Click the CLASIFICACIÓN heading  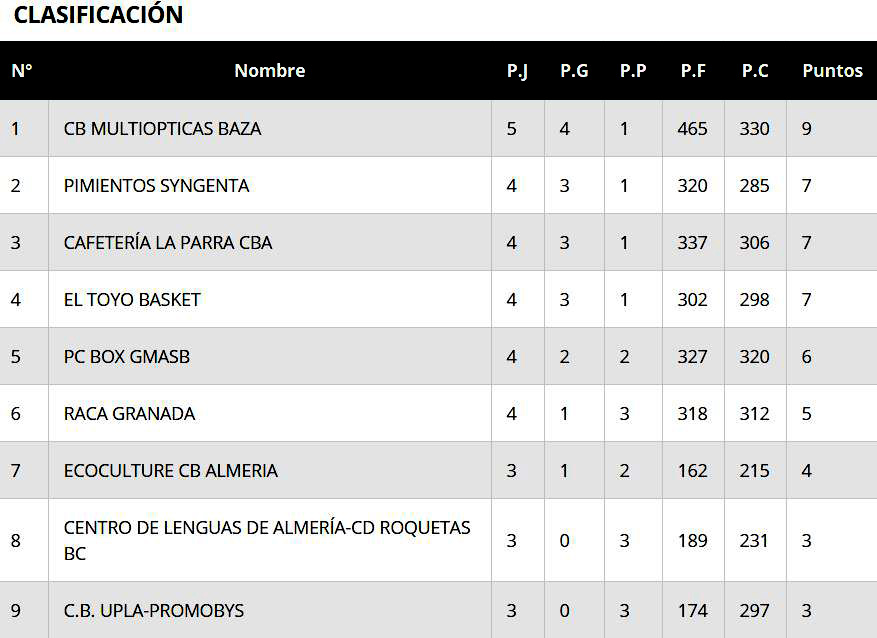coord(98,15)
